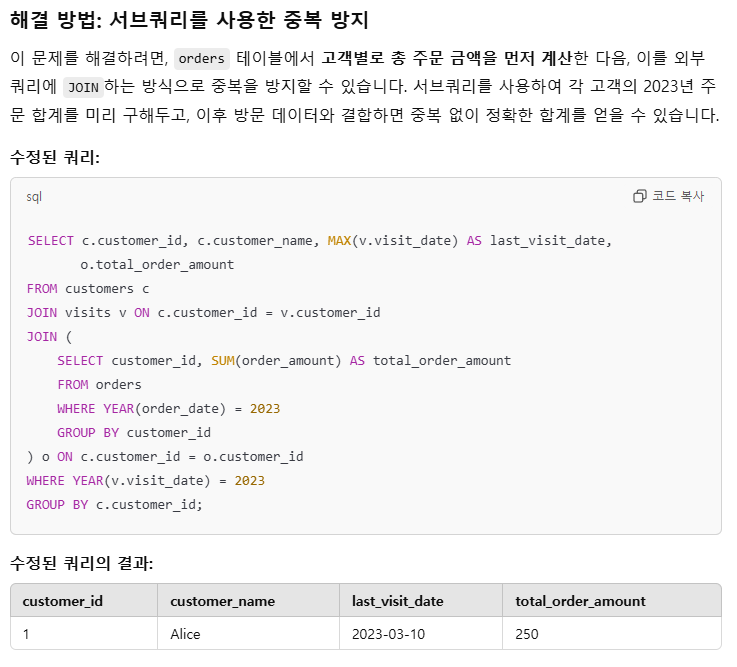Click line ') o ON c.customer_id = o.customer_id'
Viewport: 737px width, 667px height.
point(165,456)
